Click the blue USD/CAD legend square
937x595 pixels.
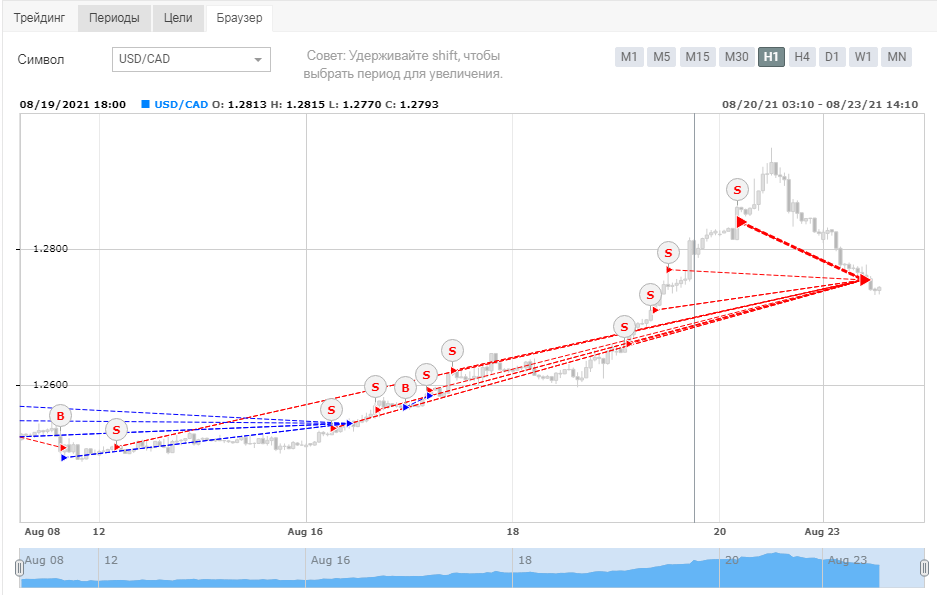coord(145,104)
